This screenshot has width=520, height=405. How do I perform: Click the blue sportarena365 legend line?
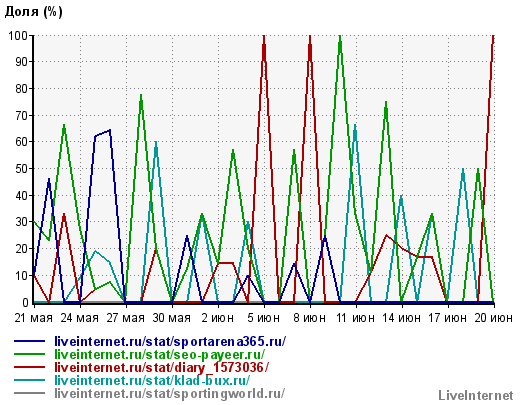pos(29,341)
